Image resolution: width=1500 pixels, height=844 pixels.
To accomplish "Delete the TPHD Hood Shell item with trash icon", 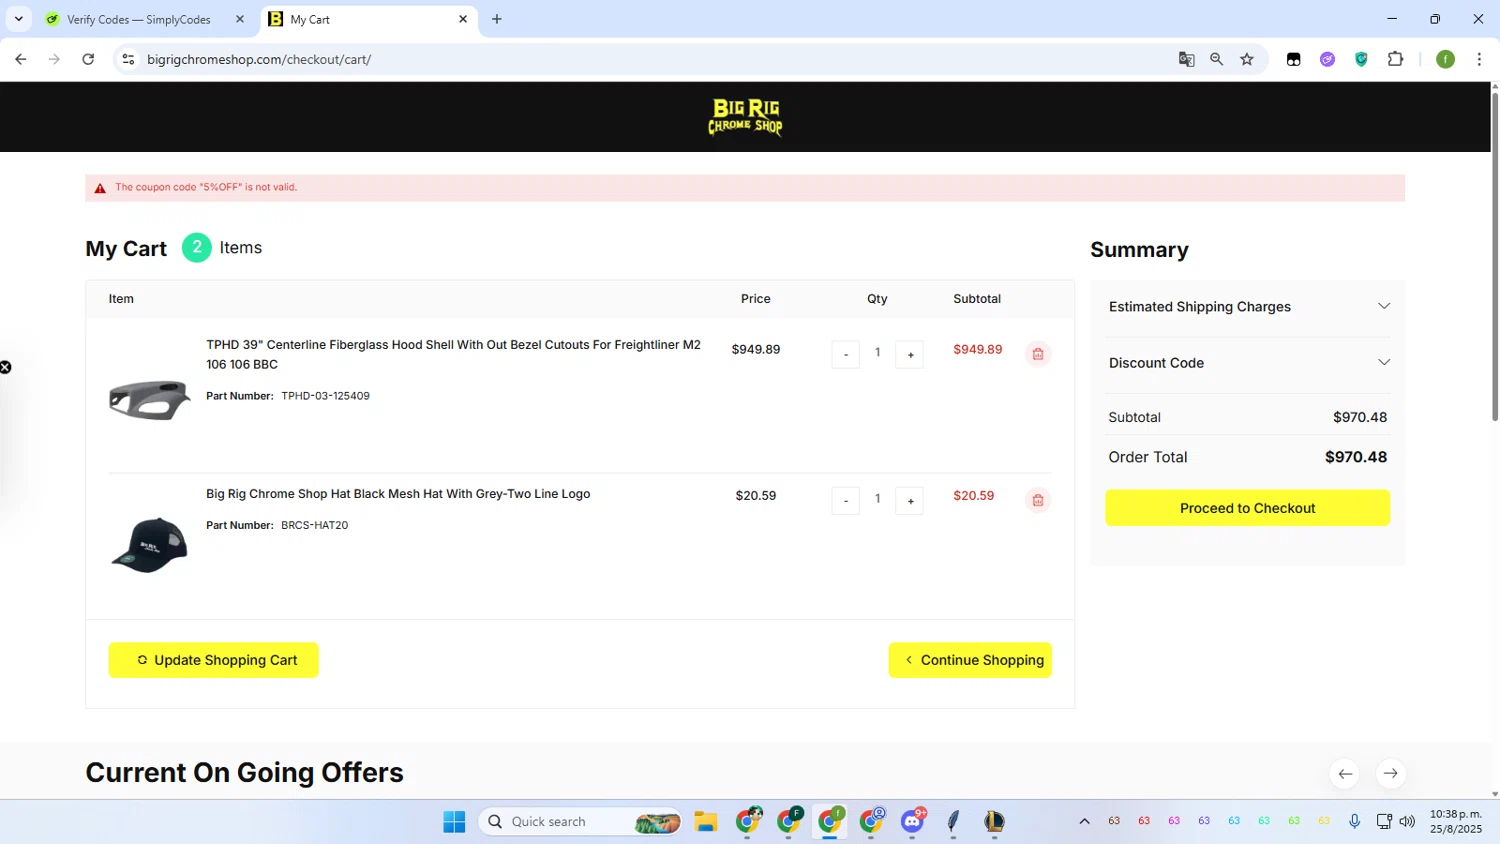I will 1038,354.
